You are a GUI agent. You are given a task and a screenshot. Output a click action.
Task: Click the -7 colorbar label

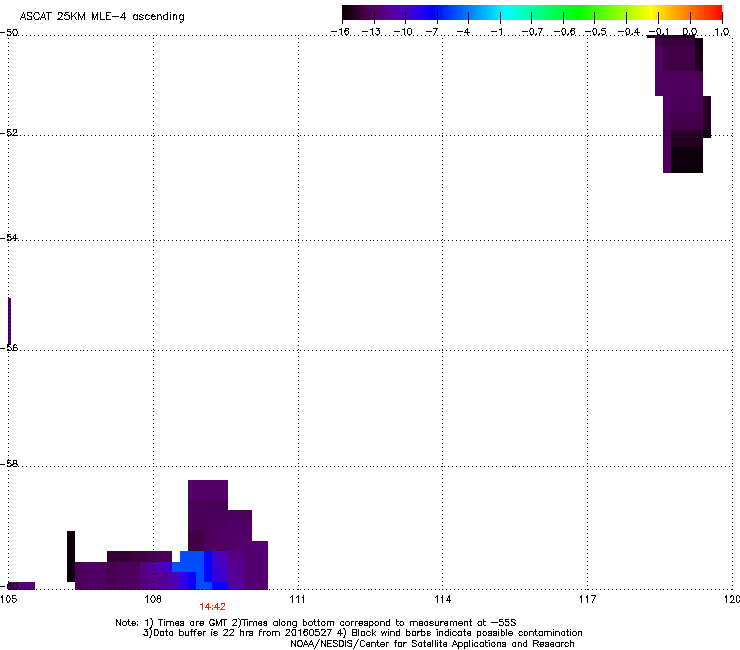pyautogui.click(x=432, y=32)
